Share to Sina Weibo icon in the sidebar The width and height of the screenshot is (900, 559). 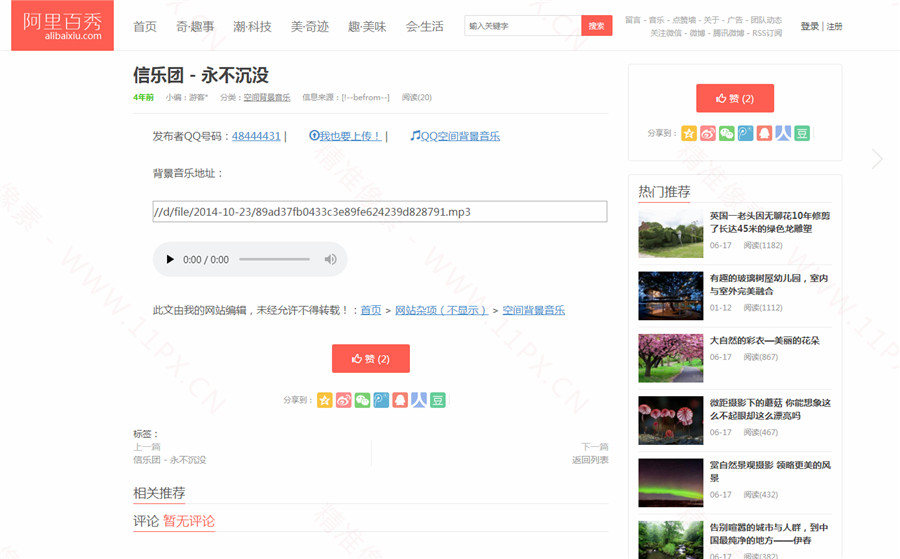tap(708, 133)
